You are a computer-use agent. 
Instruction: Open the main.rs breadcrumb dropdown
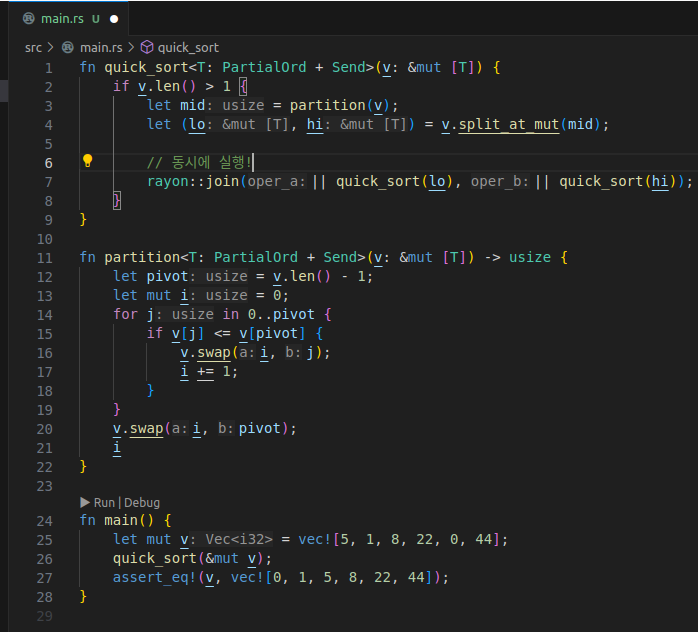coord(100,47)
